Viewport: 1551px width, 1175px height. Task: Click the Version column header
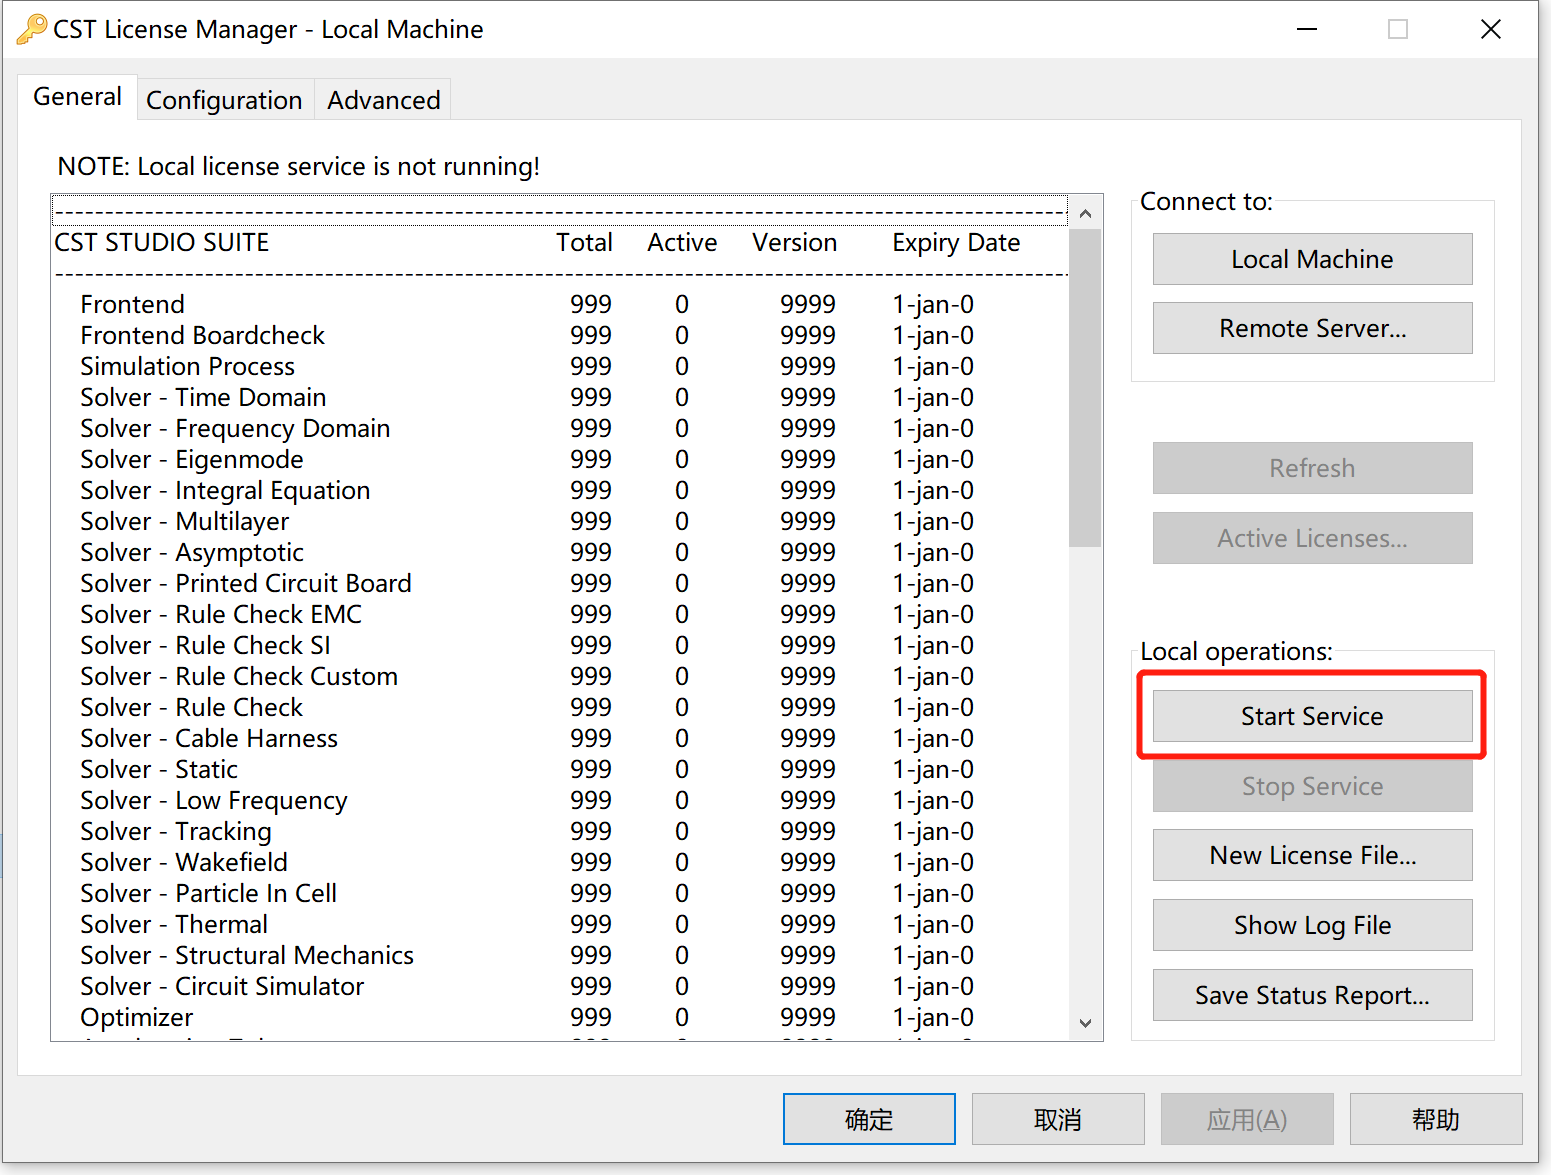coord(795,243)
